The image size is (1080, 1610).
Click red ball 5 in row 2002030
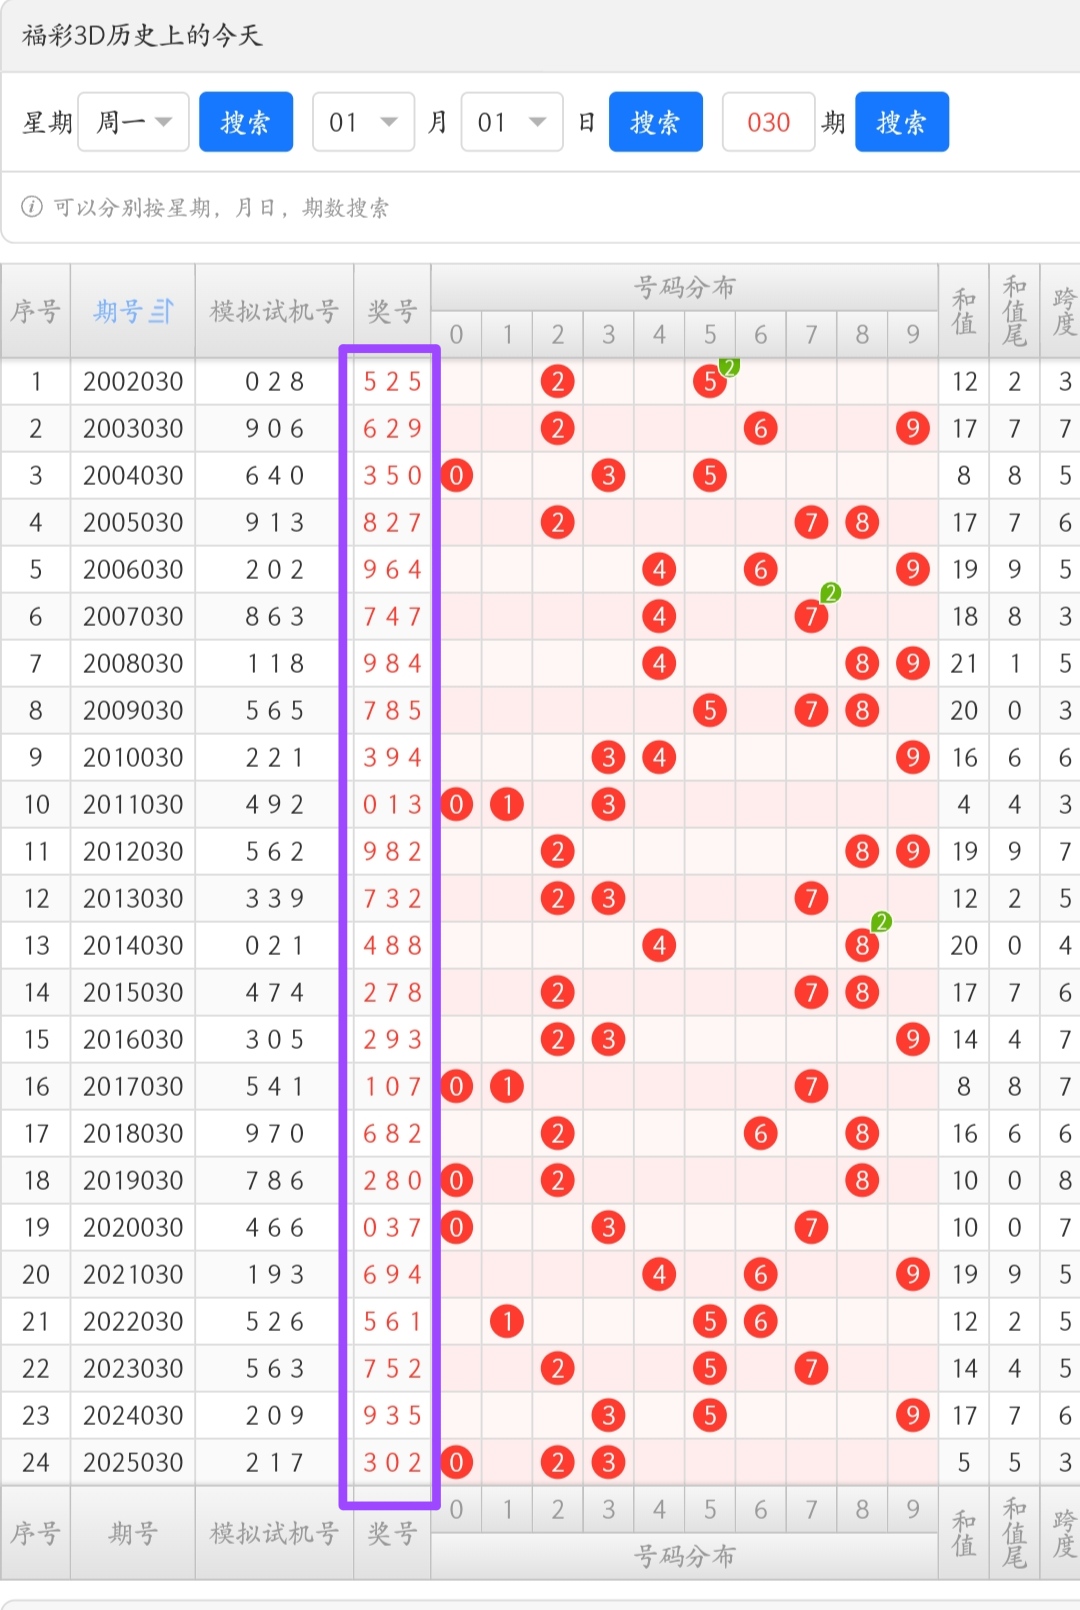709,381
